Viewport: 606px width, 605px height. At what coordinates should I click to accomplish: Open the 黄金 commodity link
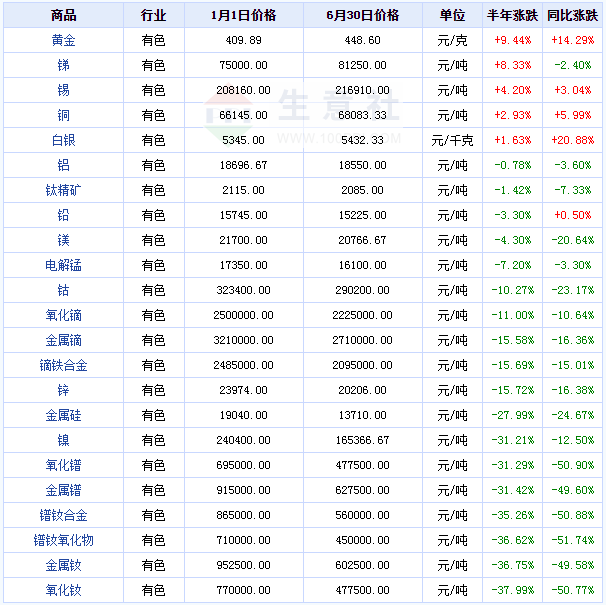(62, 41)
